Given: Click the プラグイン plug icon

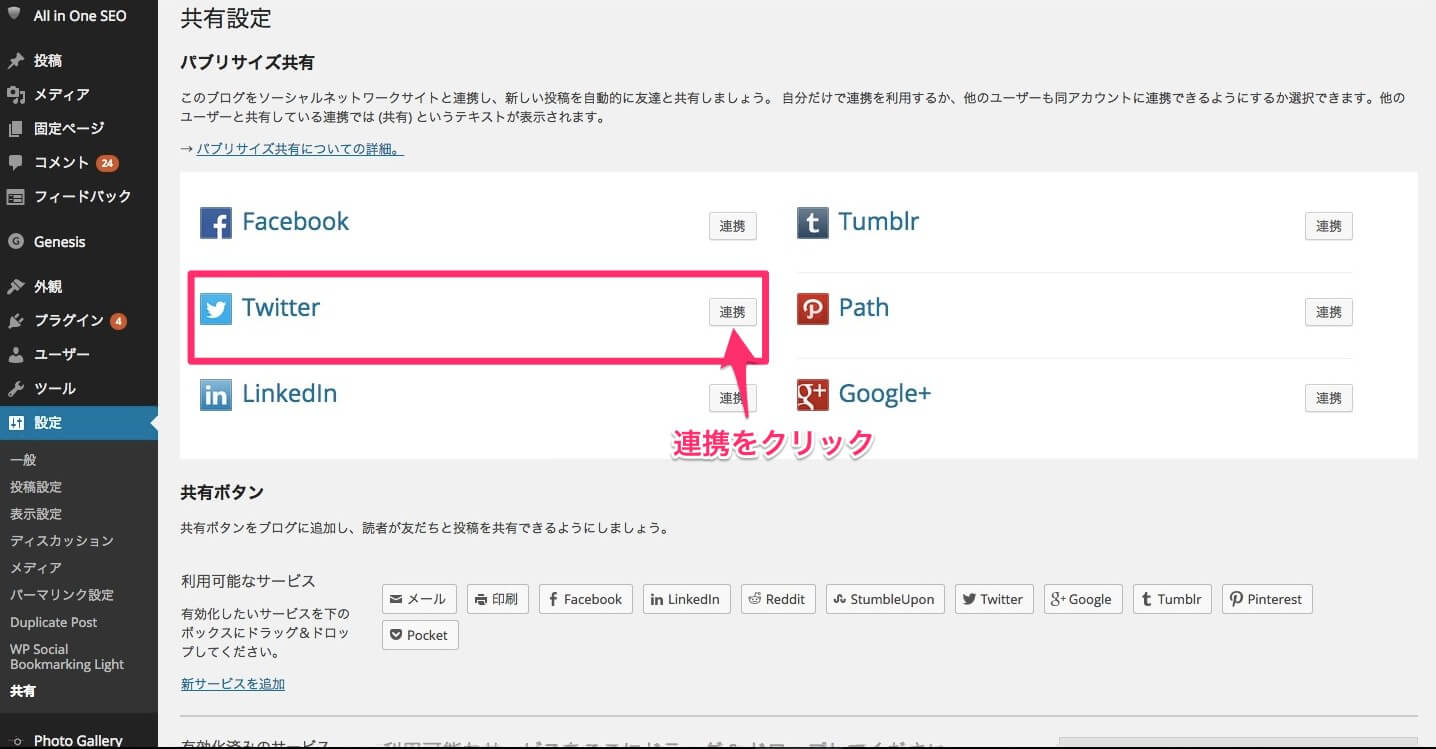Looking at the screenshot, I should [x=15, y=320].
